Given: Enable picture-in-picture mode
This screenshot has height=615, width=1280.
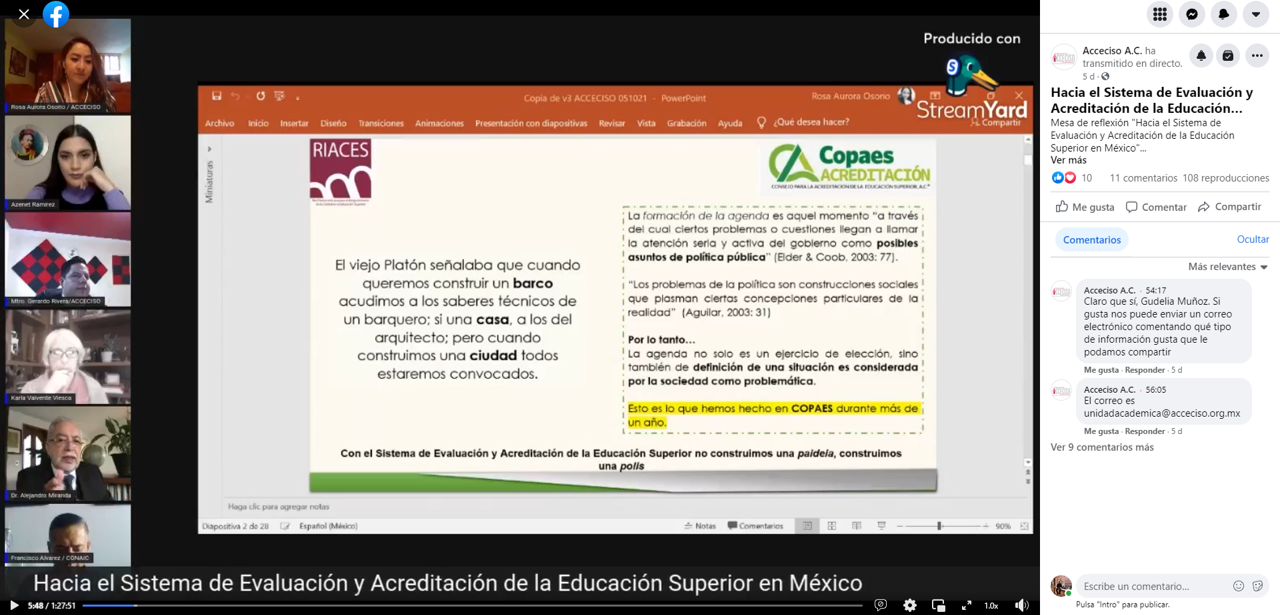Looking at the screenshot, I should (938, 605).
